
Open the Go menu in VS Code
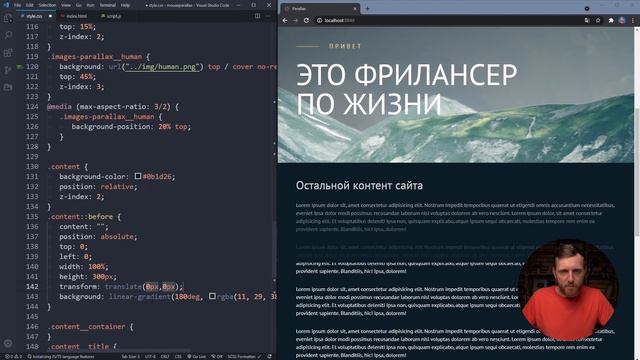click(79, 5)
